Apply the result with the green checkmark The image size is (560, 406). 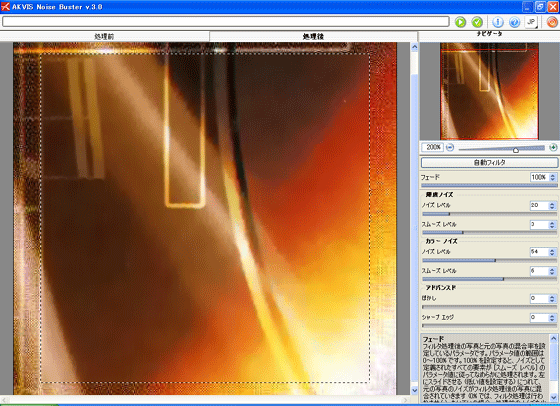click(x=477, y=22)
